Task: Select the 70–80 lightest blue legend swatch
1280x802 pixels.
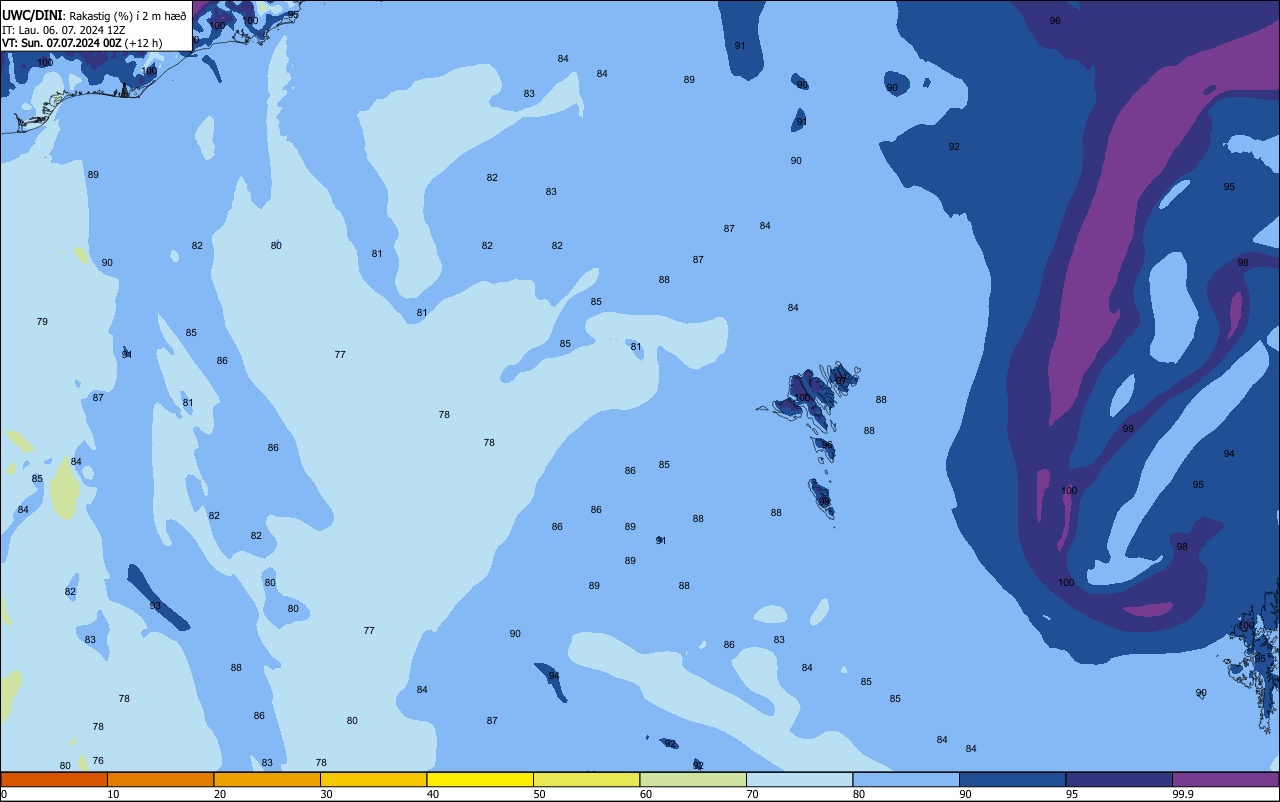Action: pyautogui.click(x=799, y=779)
